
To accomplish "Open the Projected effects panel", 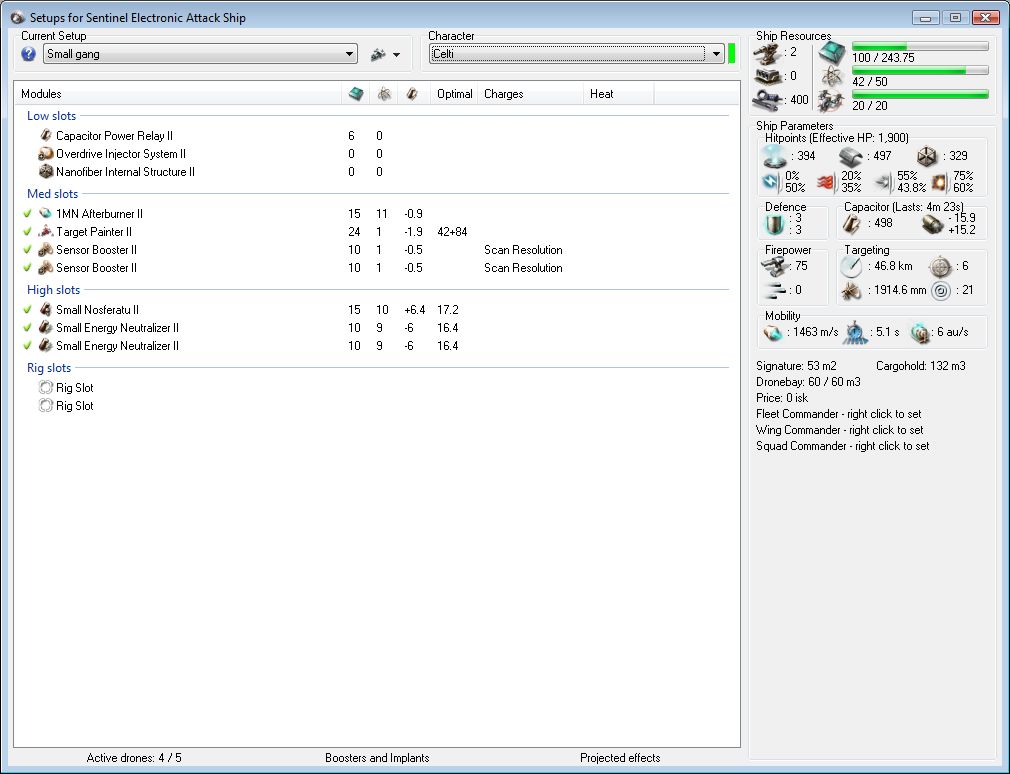I will coord(620,758).
